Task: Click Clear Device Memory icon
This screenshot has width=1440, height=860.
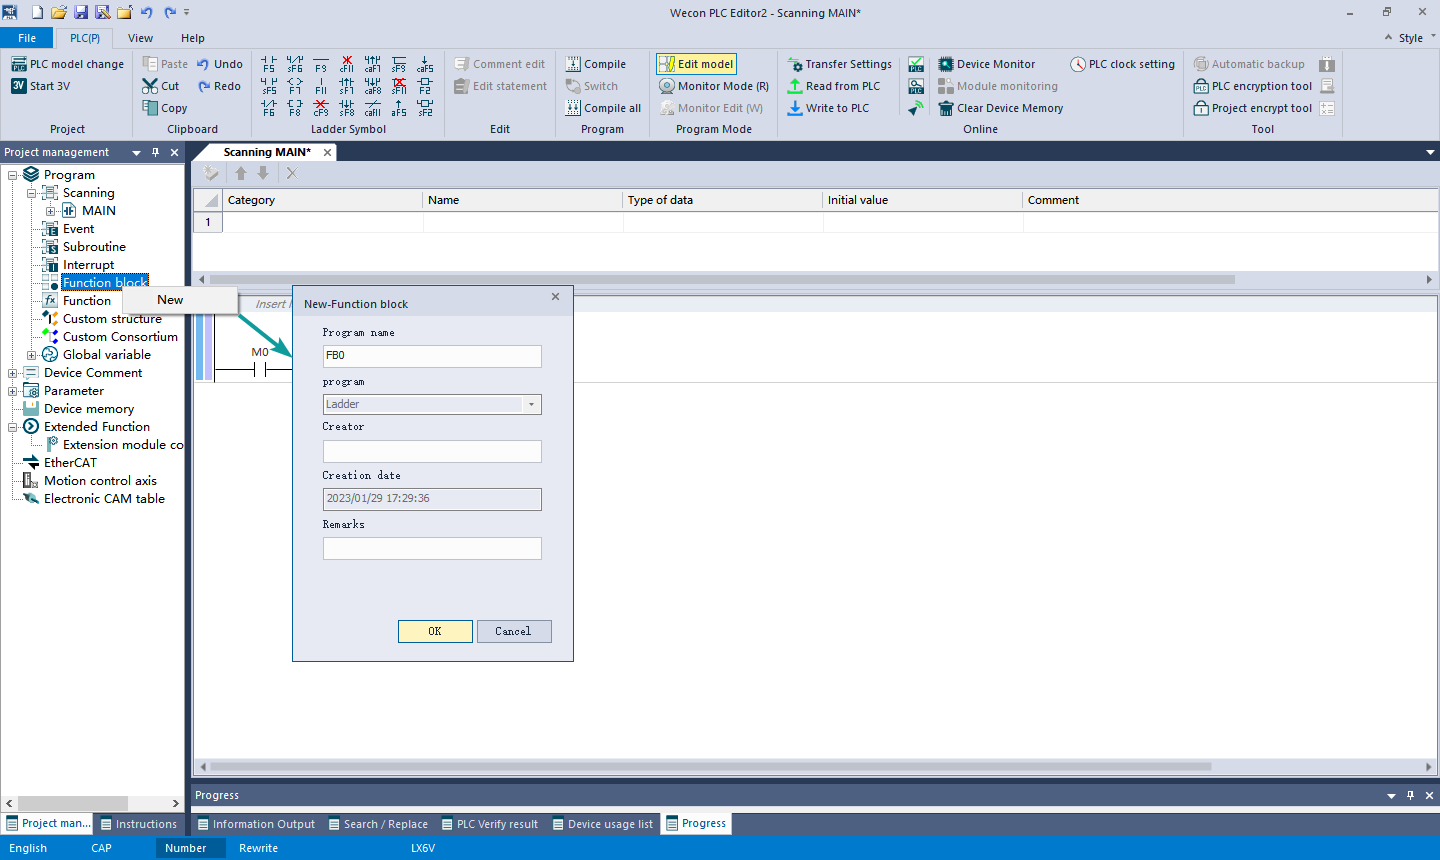Action: tap(945, 108)
